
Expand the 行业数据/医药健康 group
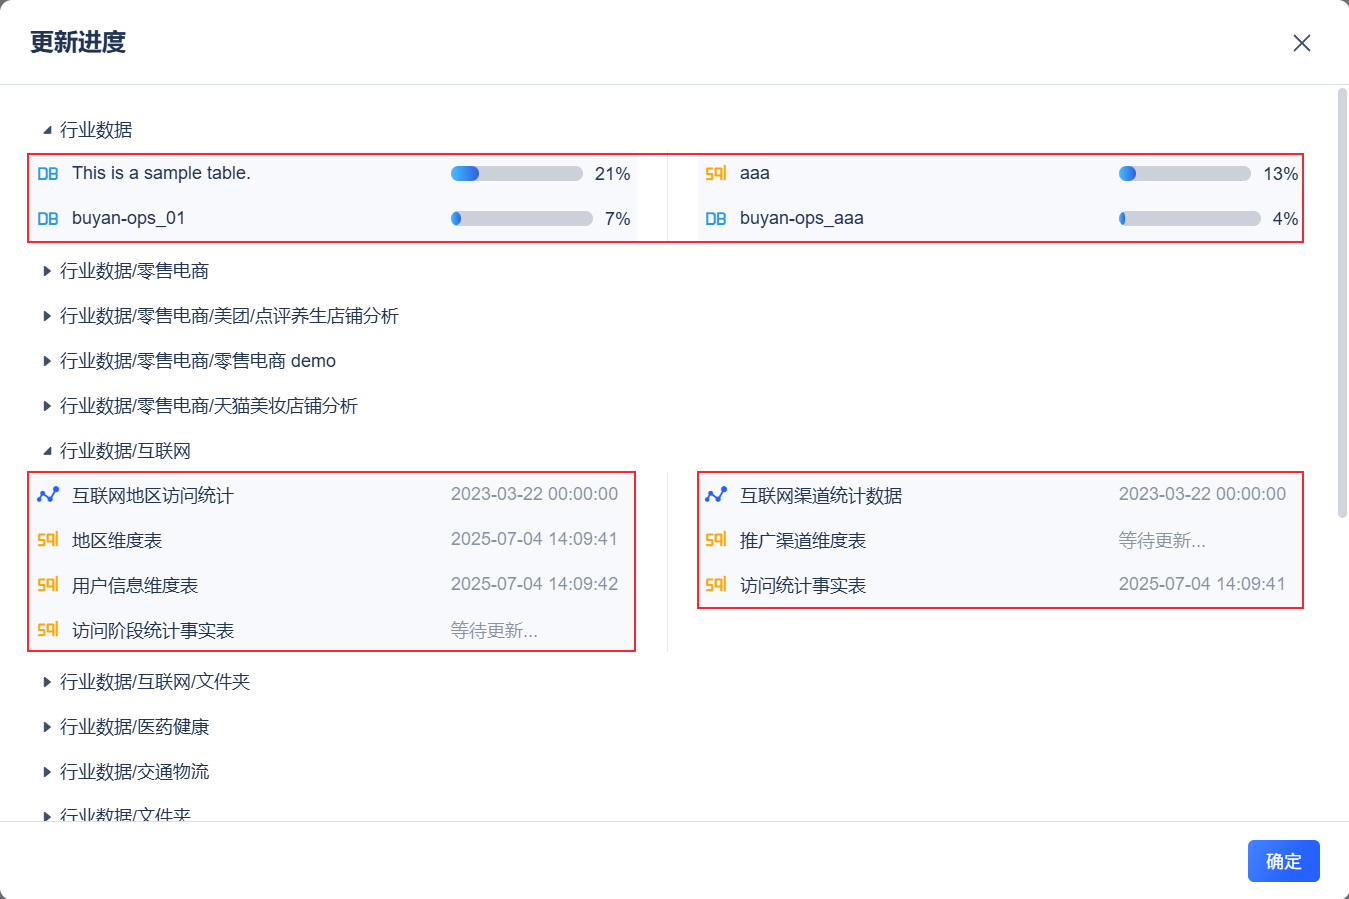(47, 727)
